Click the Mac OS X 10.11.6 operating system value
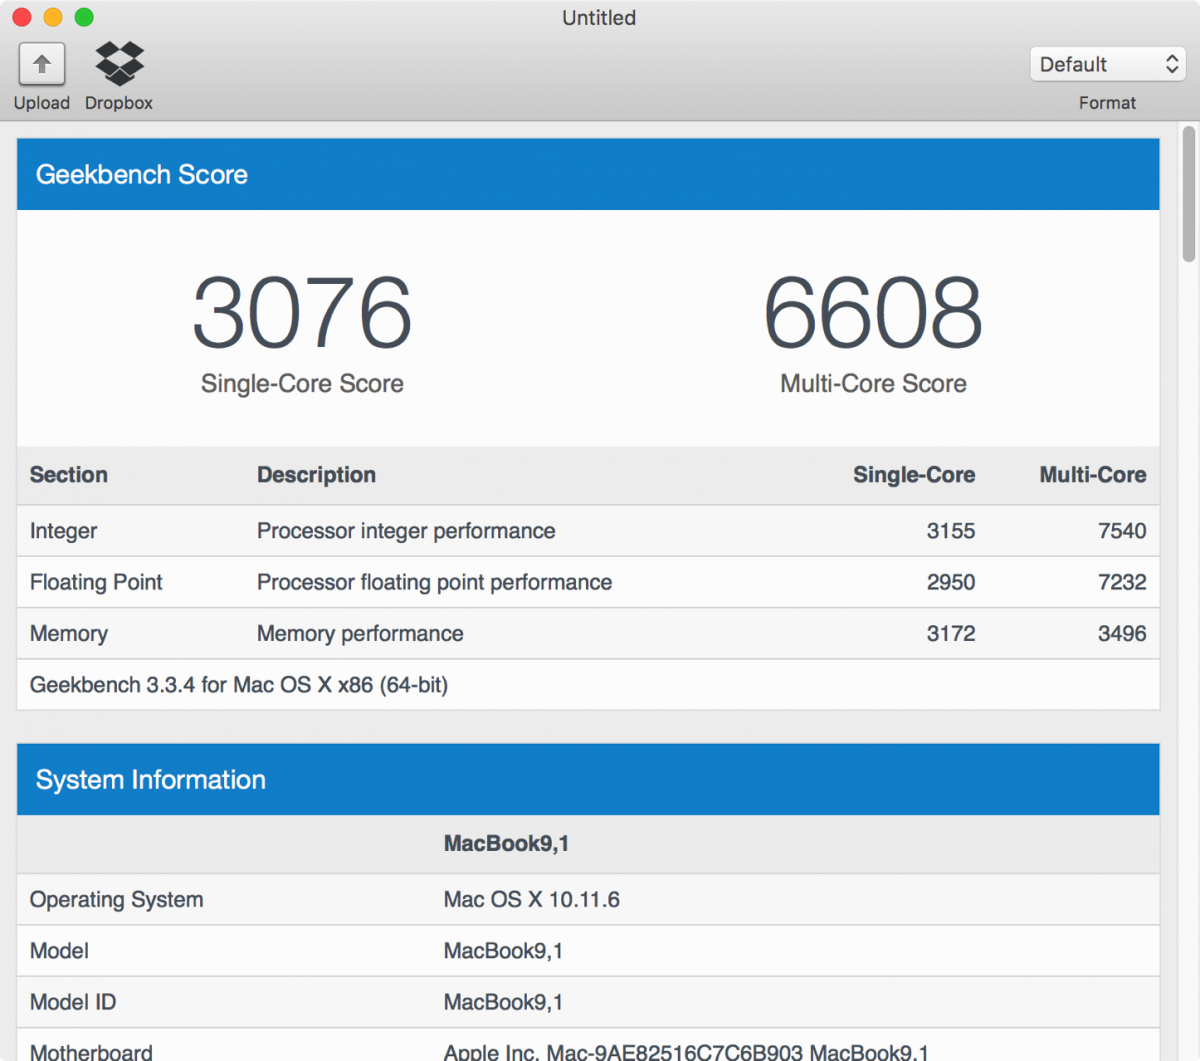 (x=531, y=899)
